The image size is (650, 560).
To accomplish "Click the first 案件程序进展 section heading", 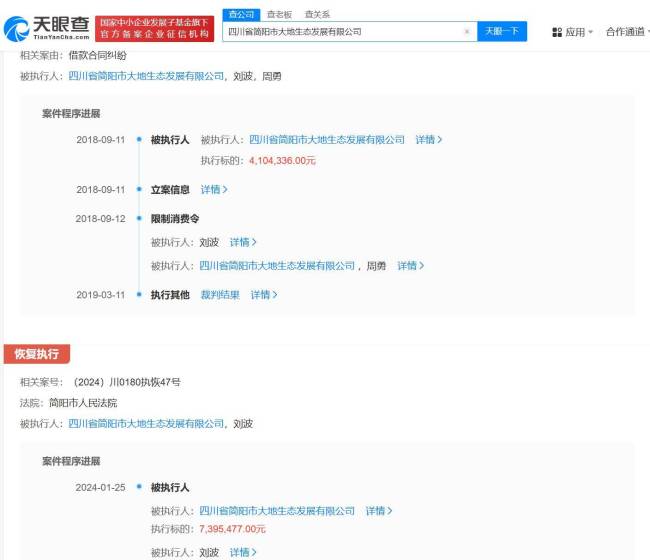I will coord(71,114).
